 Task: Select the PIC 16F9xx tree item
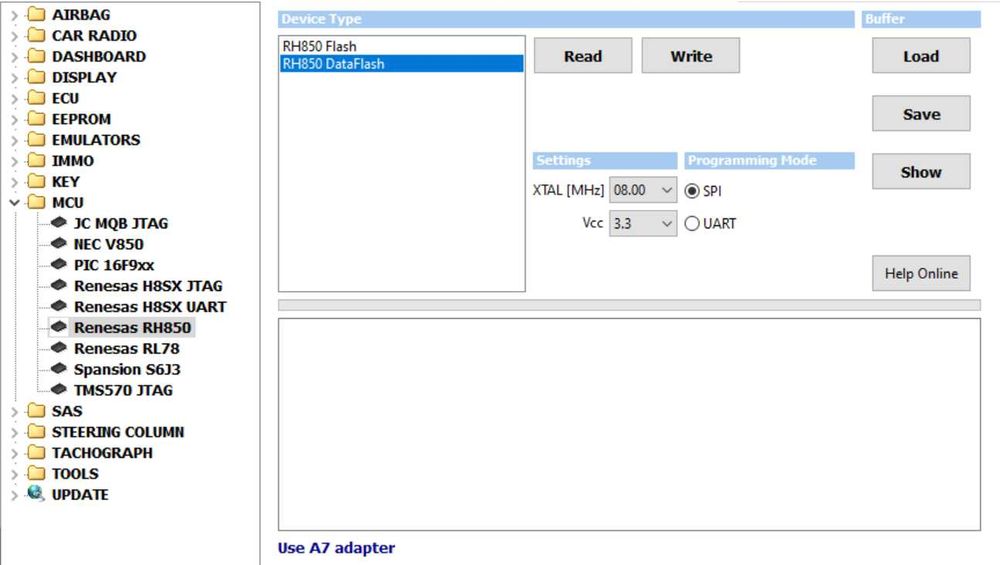pos(114,265)
